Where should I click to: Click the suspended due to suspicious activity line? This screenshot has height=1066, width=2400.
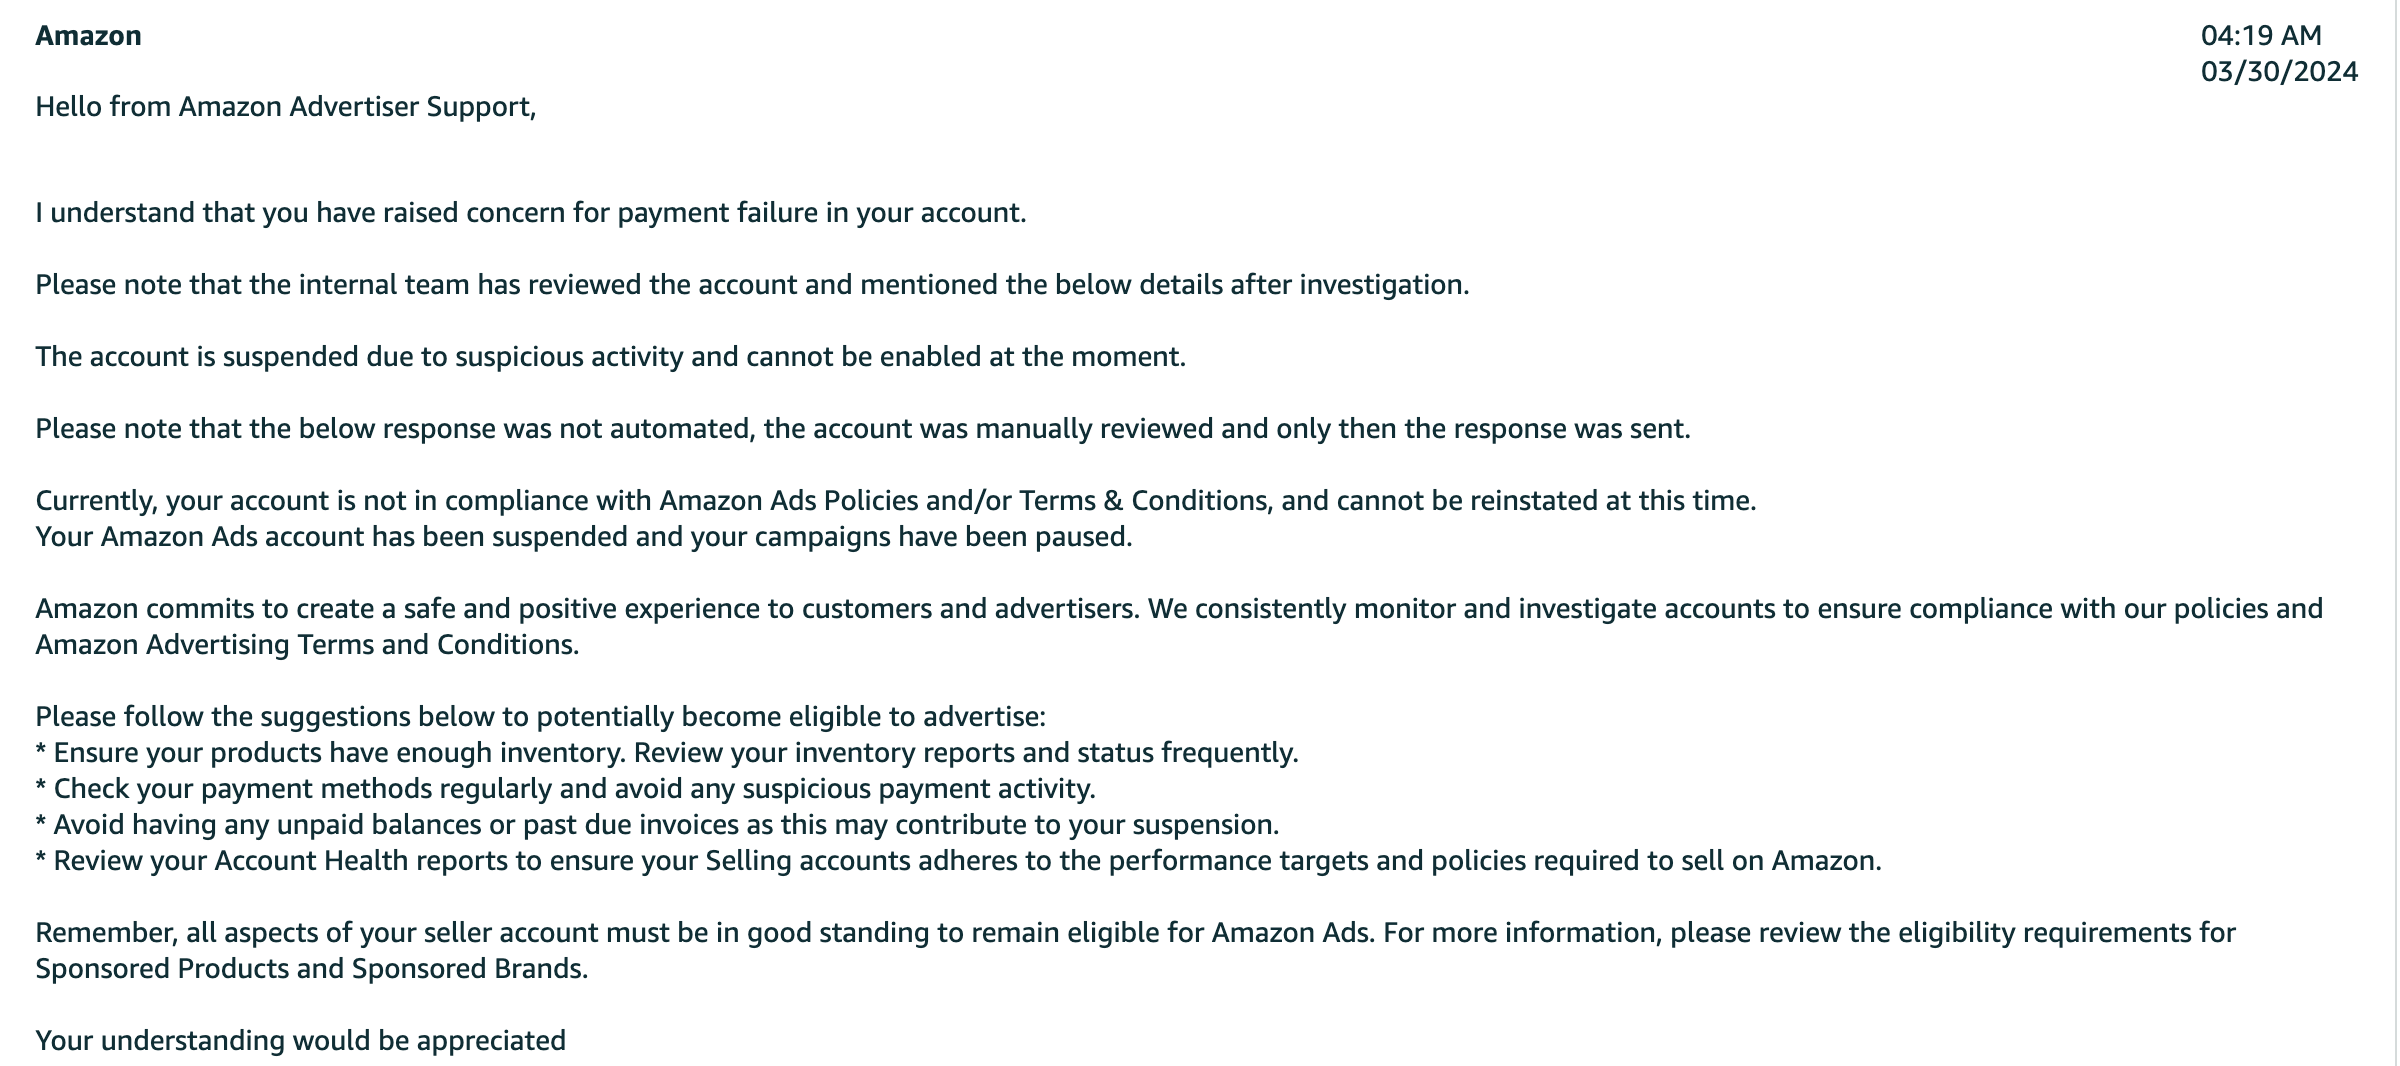pyautogui.click(x=610, y=357)
